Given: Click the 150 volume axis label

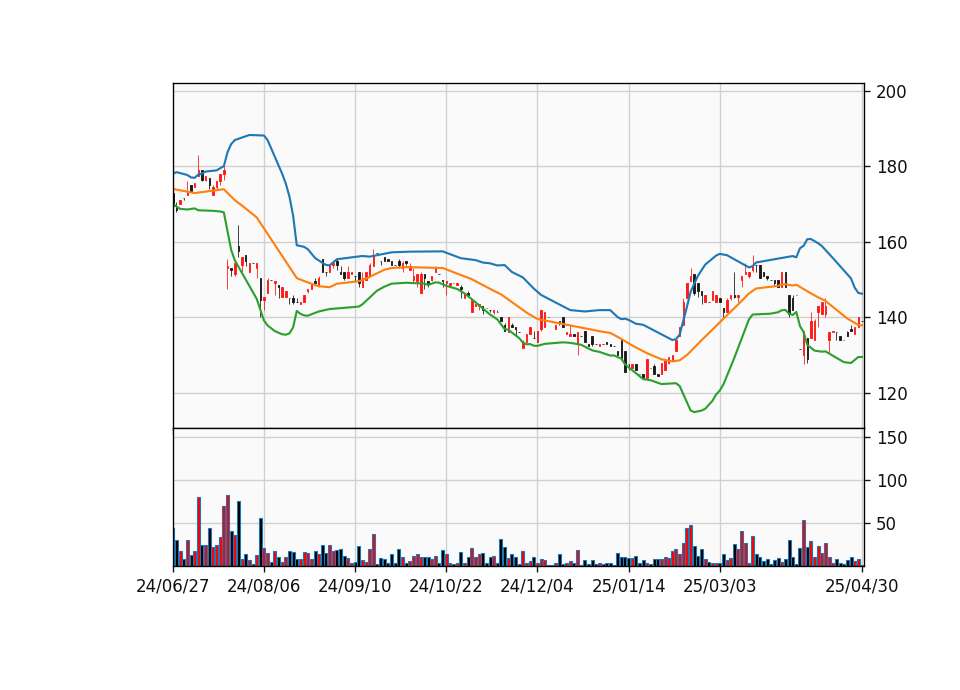Looking at the screenshot, I should point(891,438).
